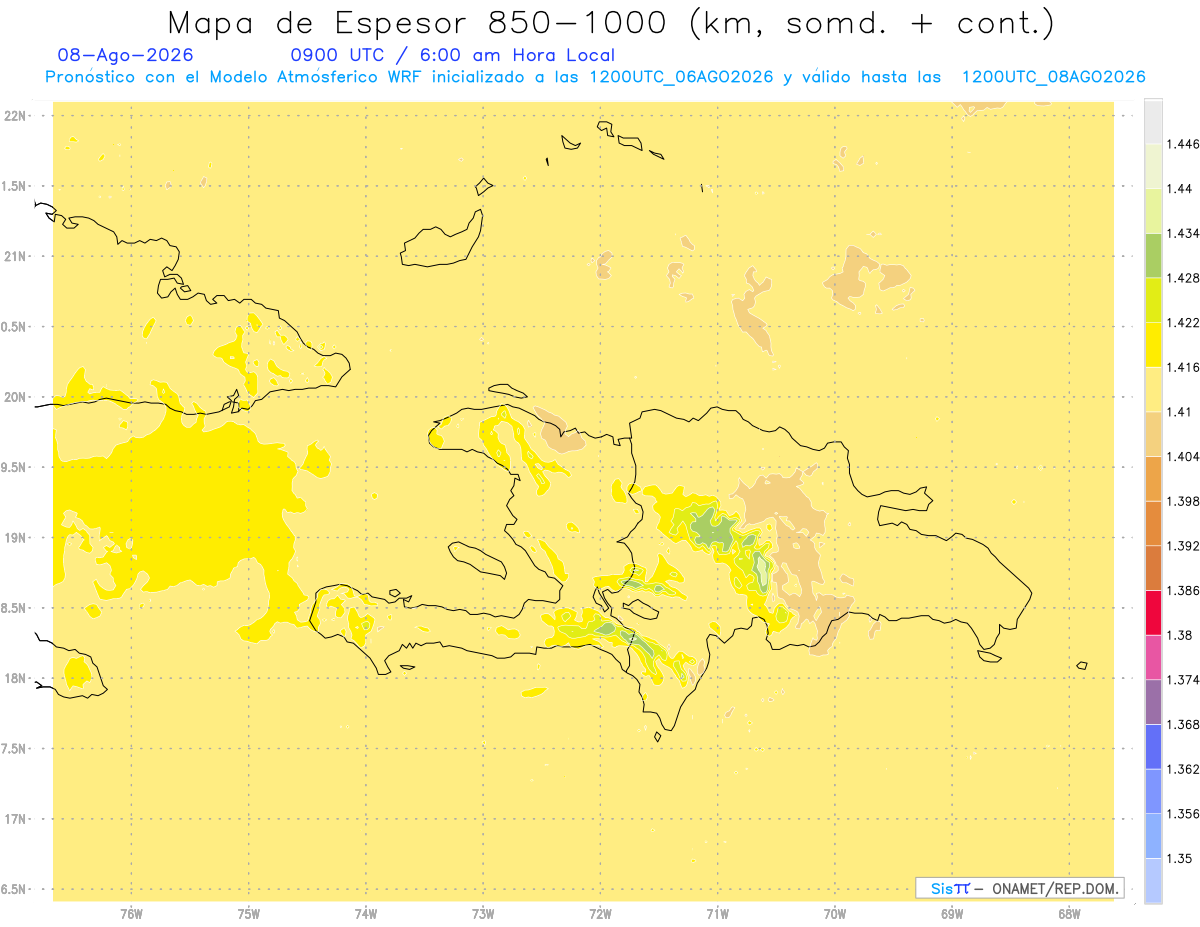
Task: Click the legend value 1.368
Action: [x=1183, y=724]
